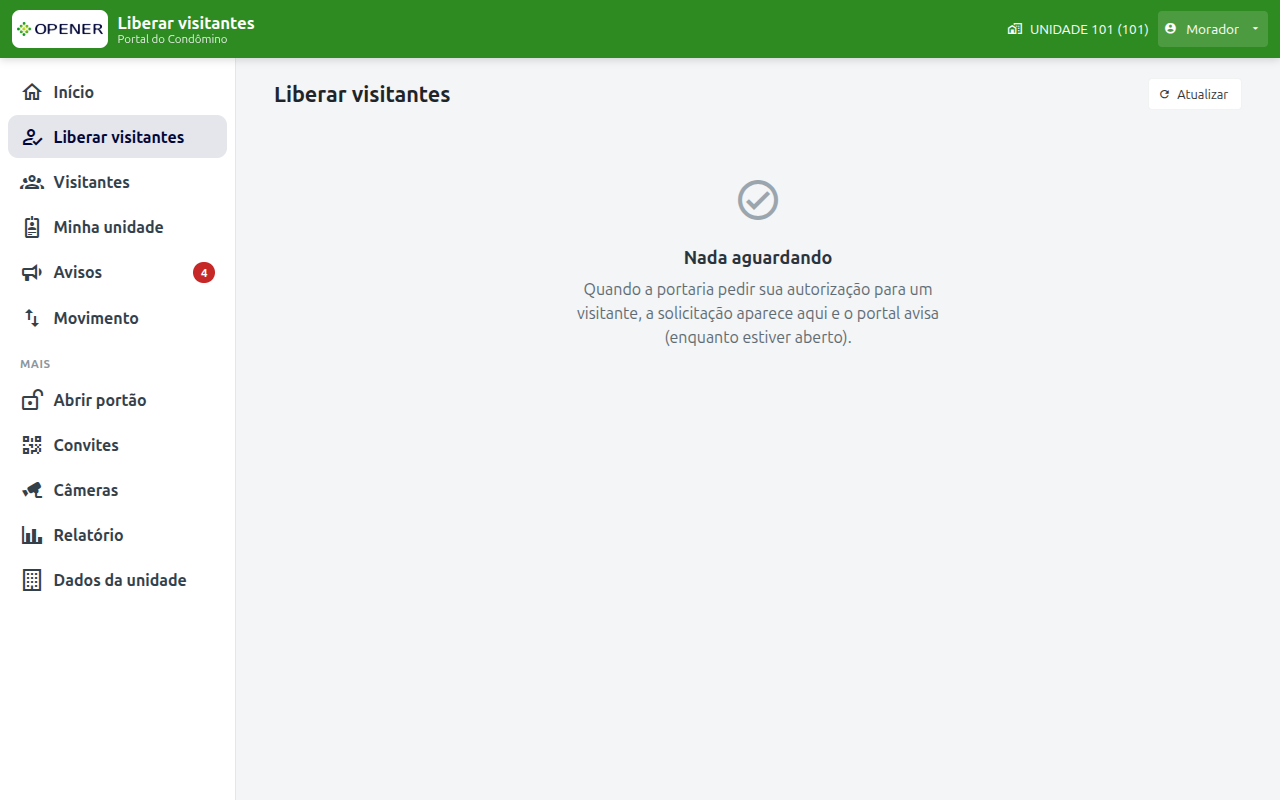Click the Morador account button label
Image resolution: width=1280 pixels, height=800 pixels.
coord(1212,29)
